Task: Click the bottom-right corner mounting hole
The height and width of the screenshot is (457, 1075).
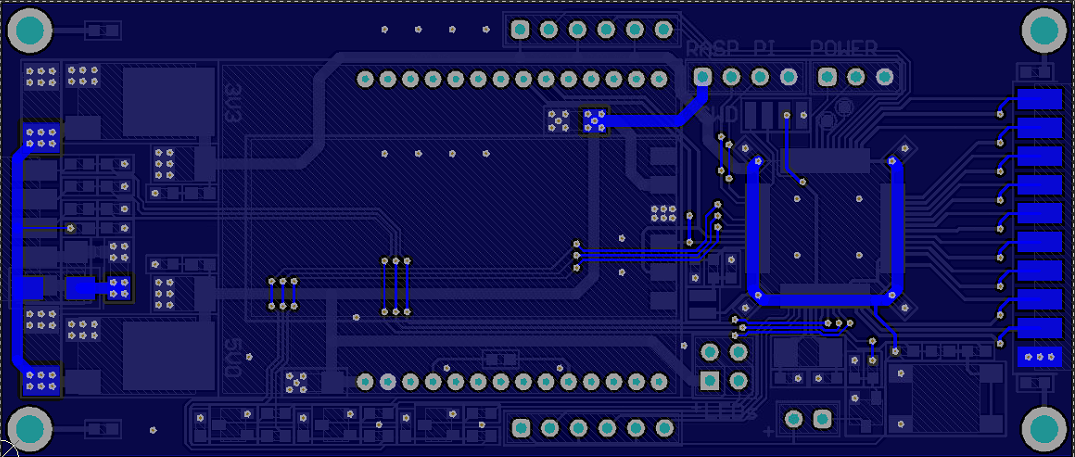Action: 1044,429
